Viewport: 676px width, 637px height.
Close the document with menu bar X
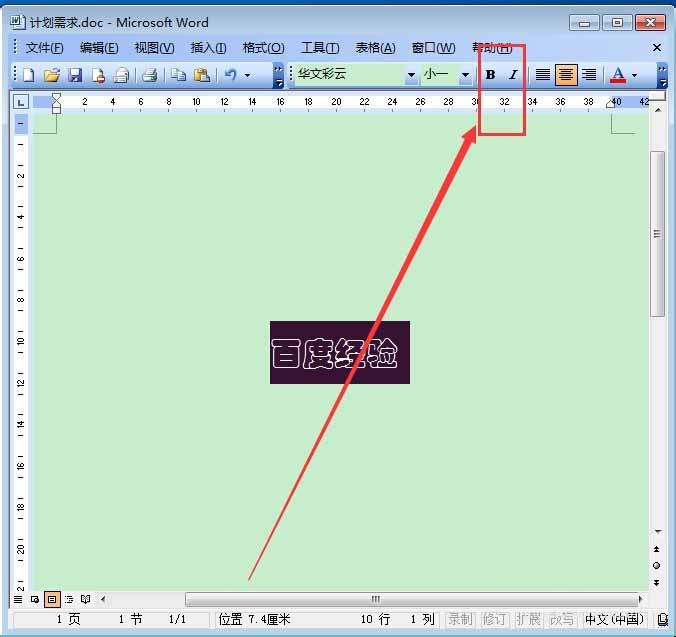pos(657,47)
